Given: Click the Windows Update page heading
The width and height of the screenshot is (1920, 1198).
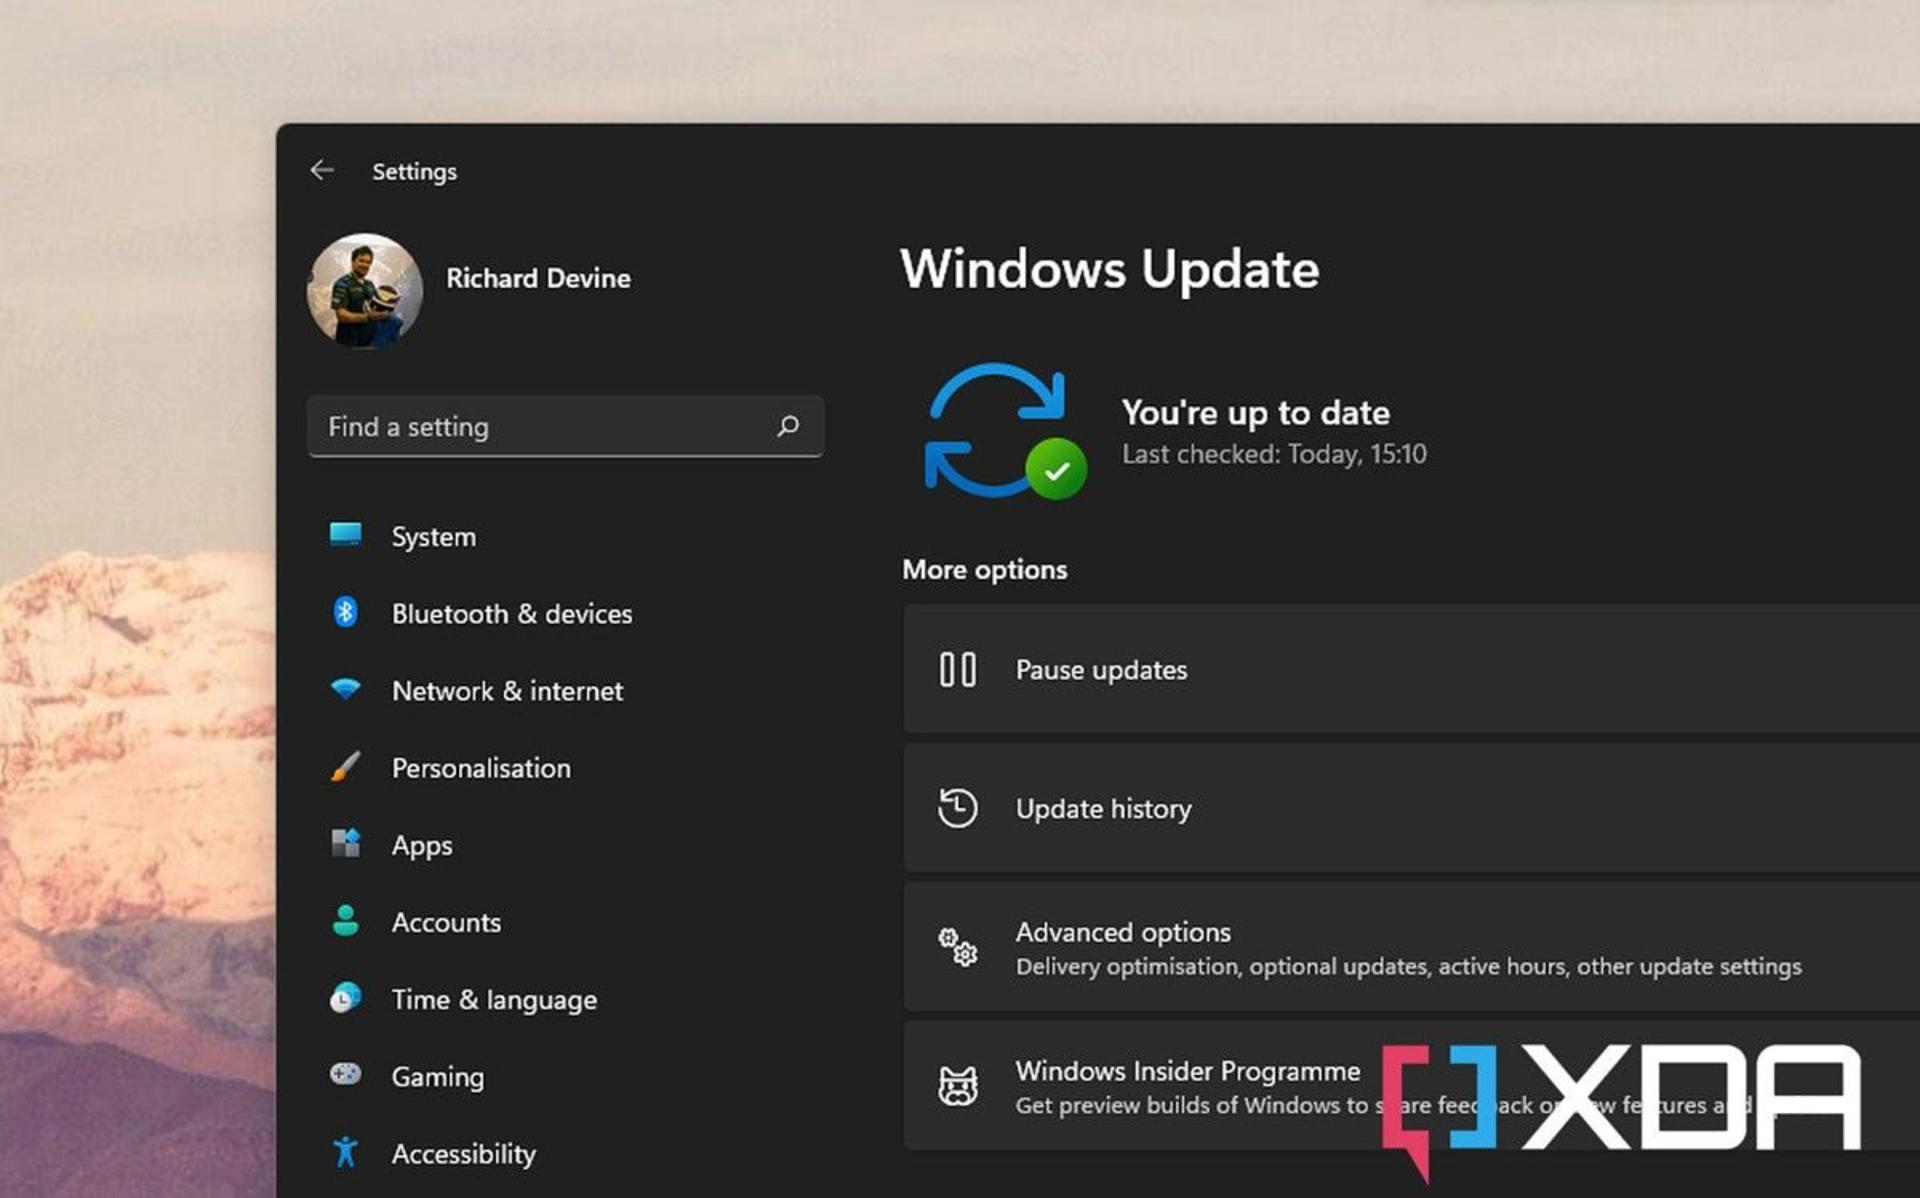Looking at the screenshot, I should coord(1109,269).
